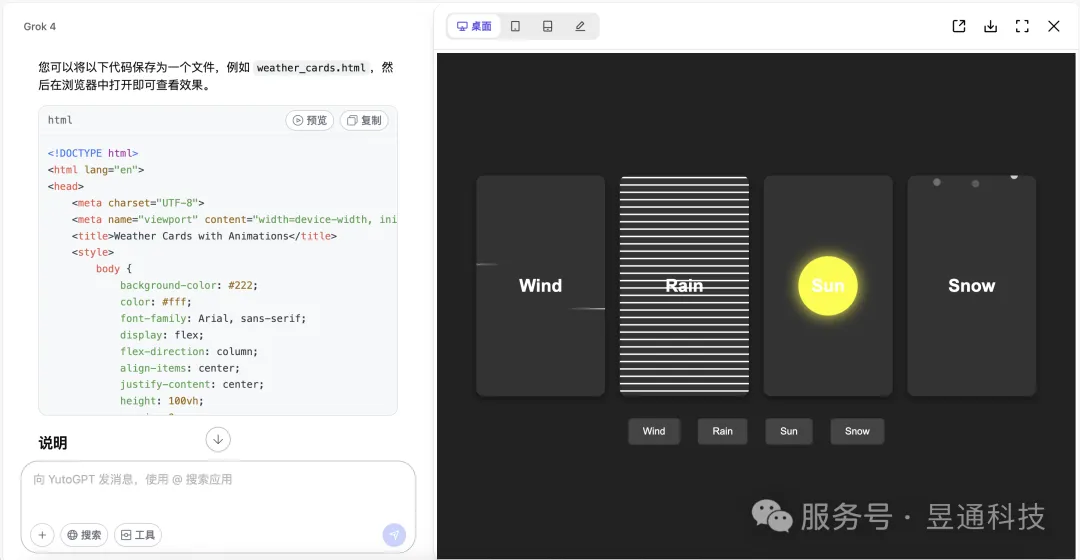
Task: Click the Snow button below the cards
Action: (857, 431)
